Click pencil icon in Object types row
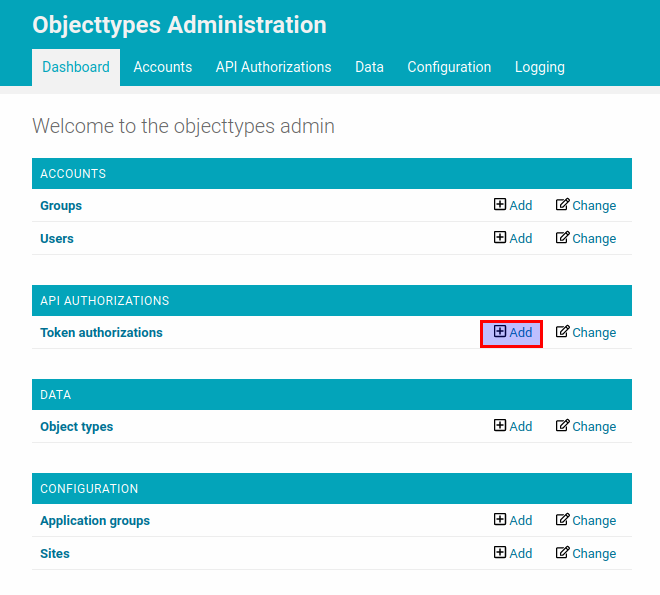This screenshot has height=595, width=660. point(562,425)
